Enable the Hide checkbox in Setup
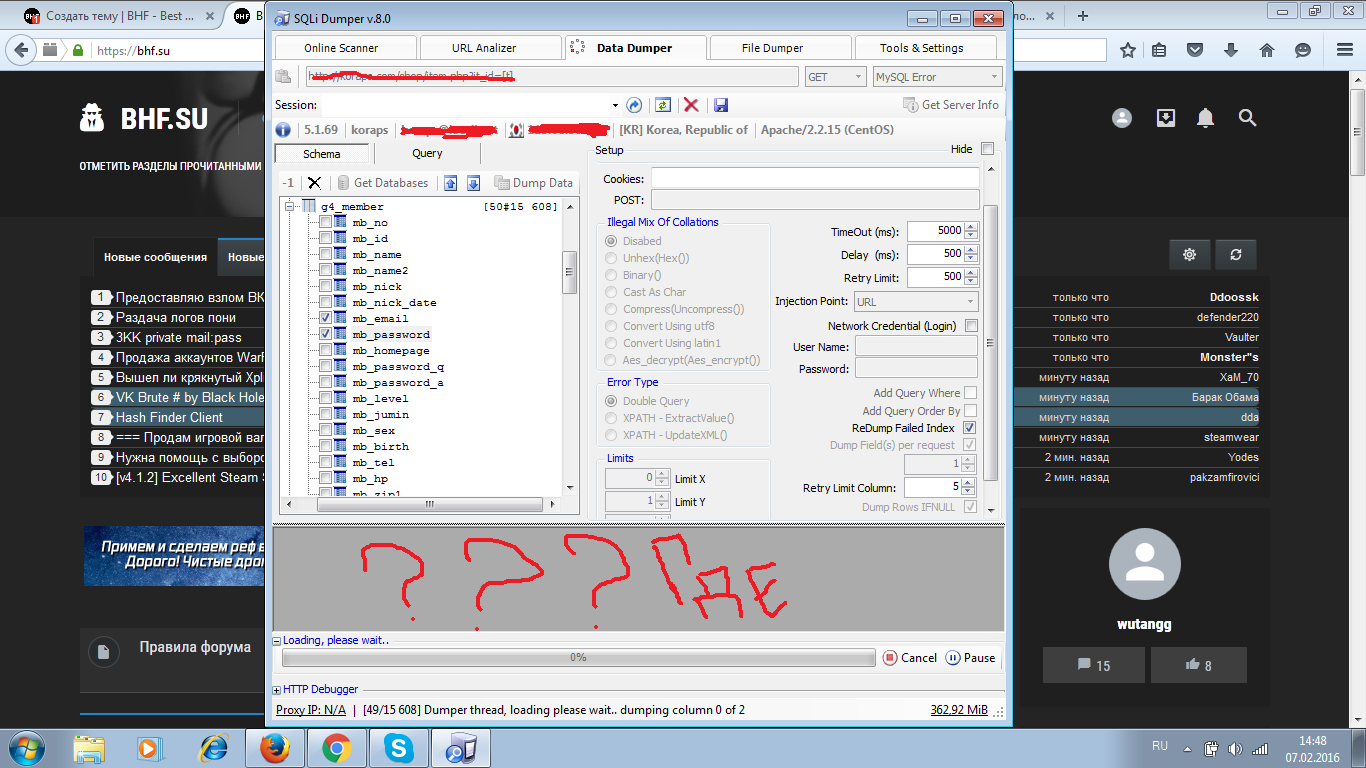The height and width of the screenshot is (768, 1366). coord(988,149)
